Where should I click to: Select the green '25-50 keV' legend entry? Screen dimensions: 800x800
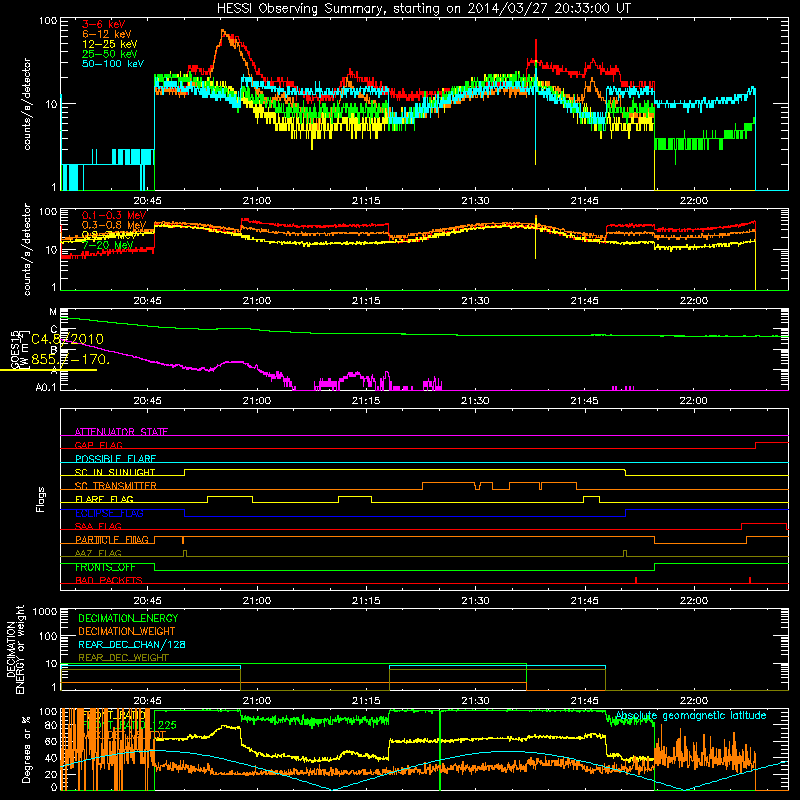(110, 54)
